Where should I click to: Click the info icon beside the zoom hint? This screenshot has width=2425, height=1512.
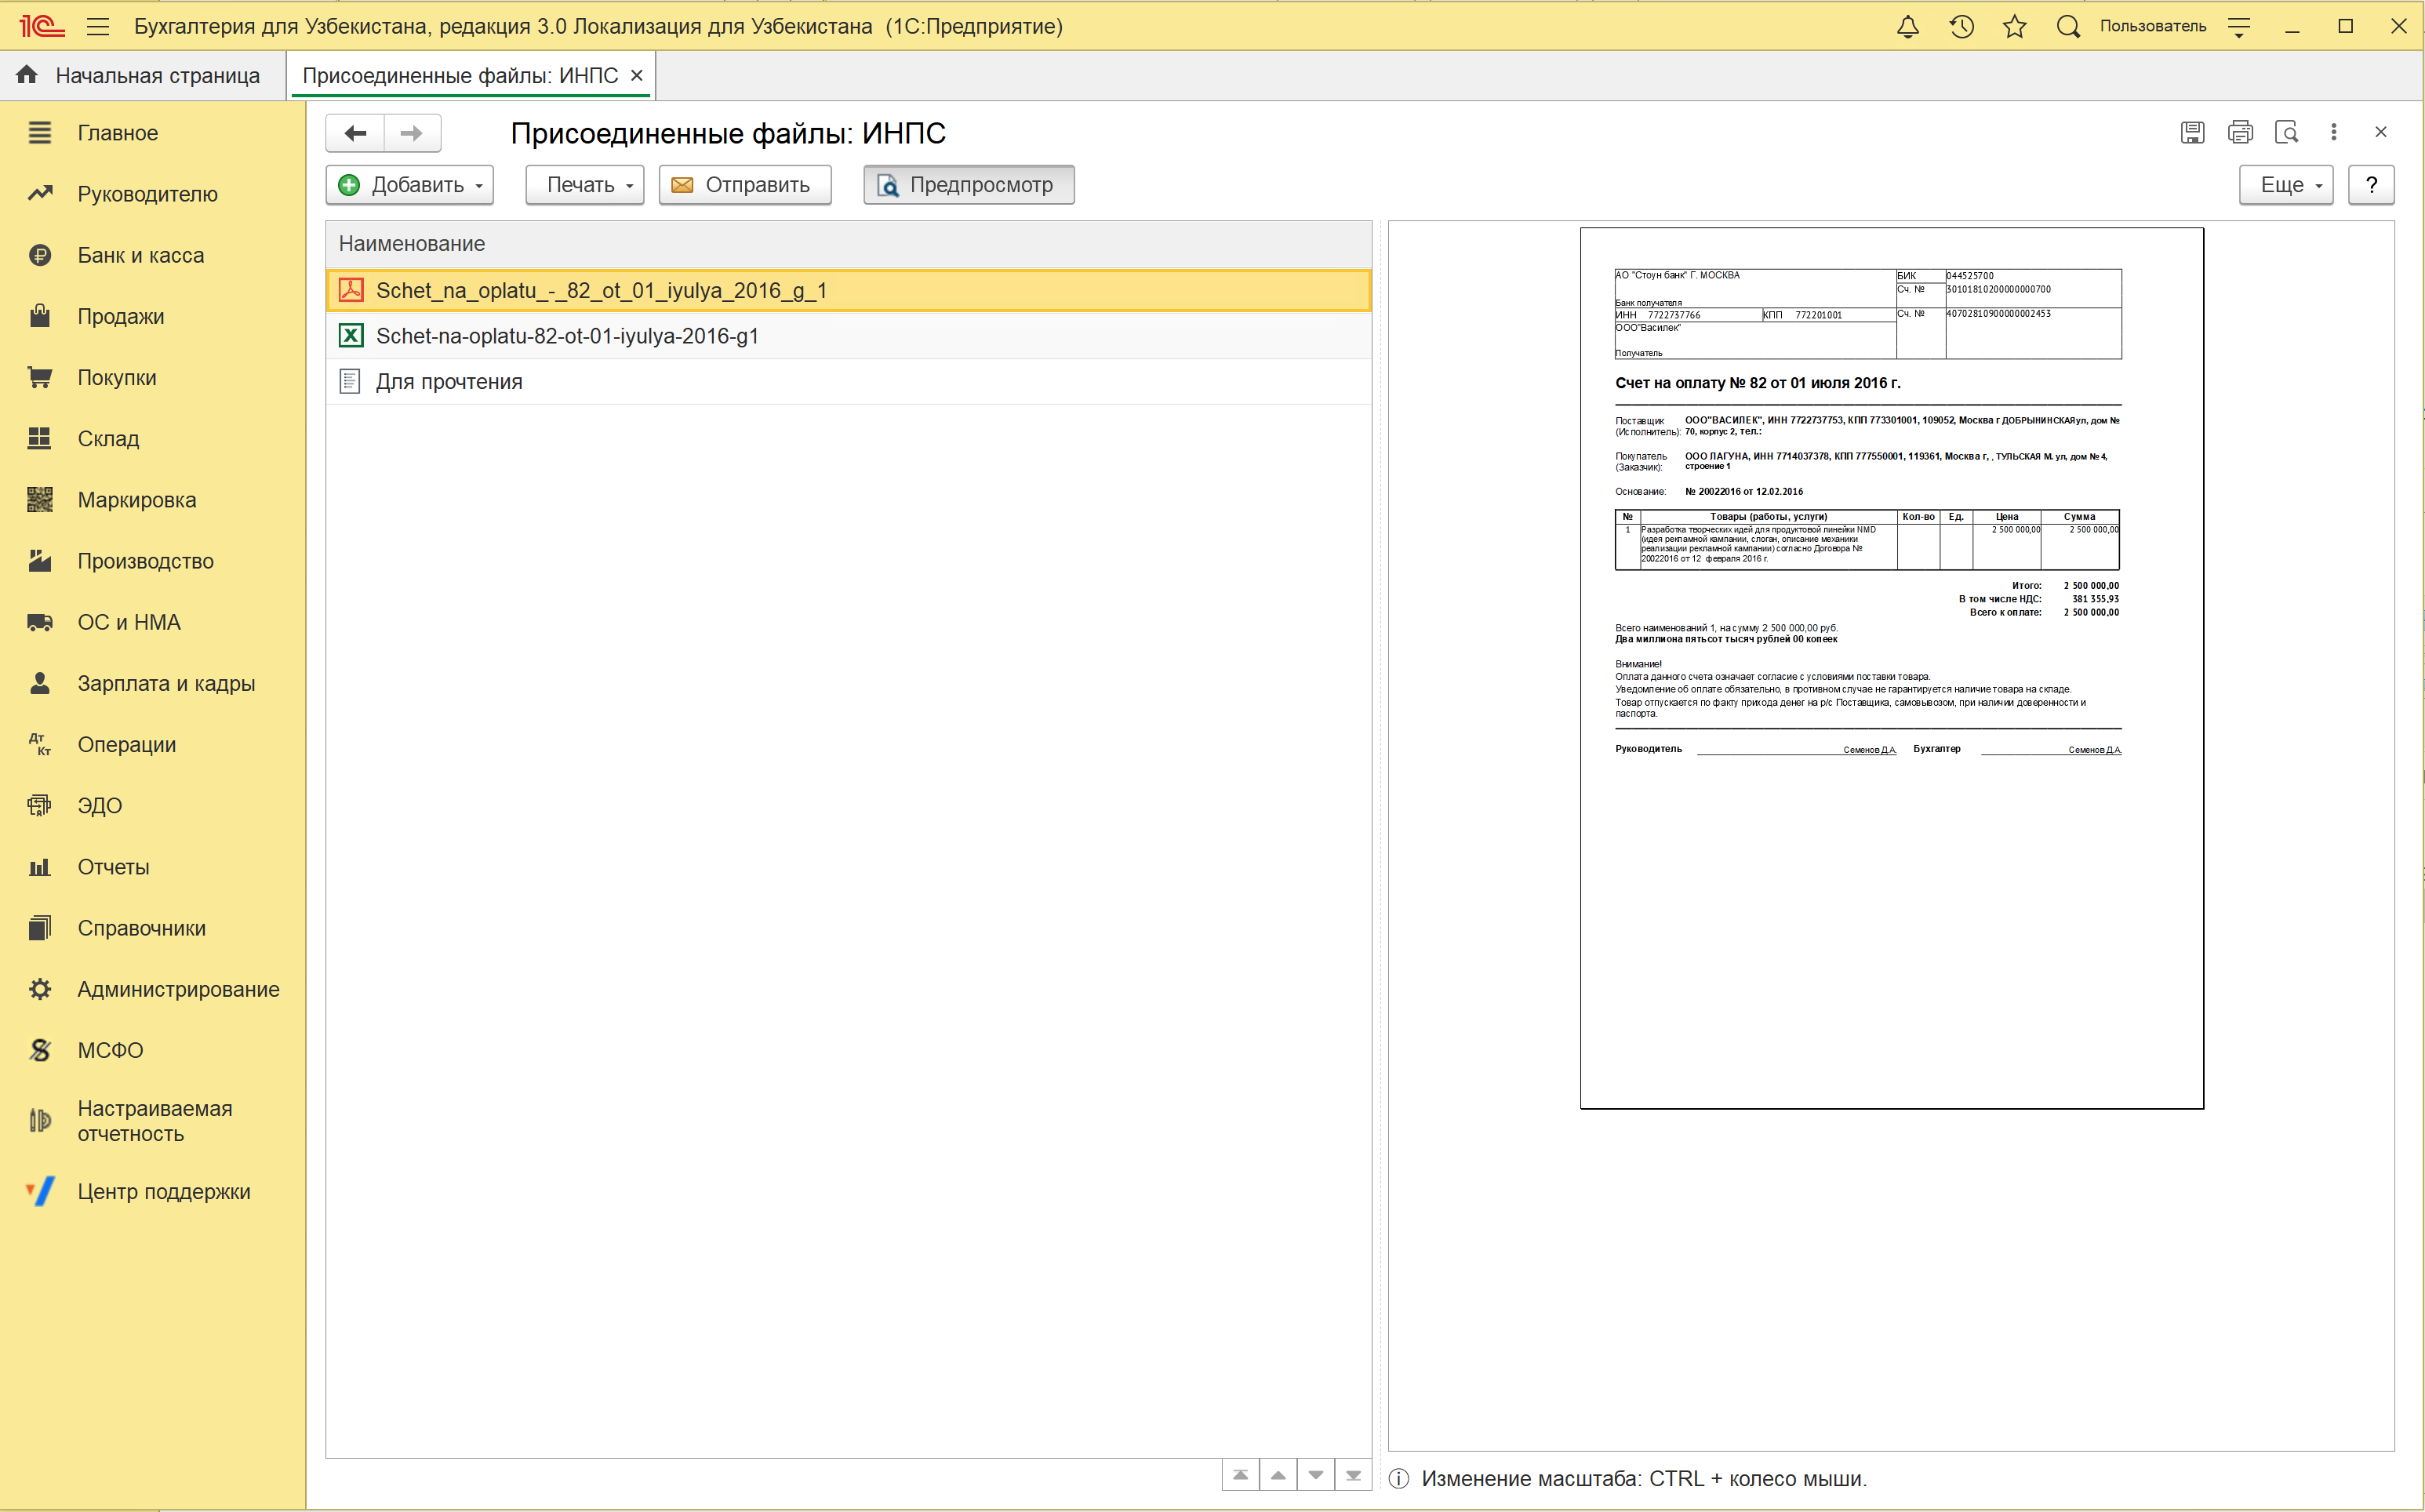coord(1399,1479)
